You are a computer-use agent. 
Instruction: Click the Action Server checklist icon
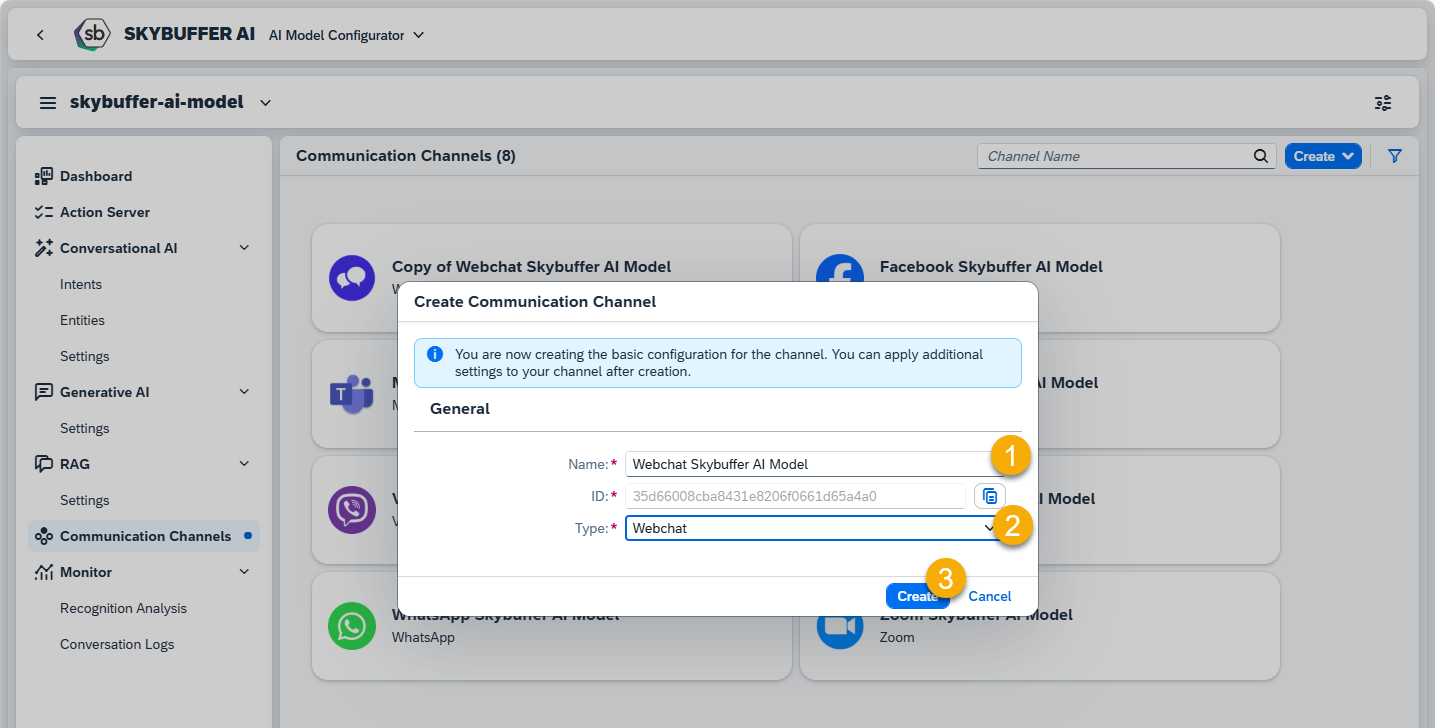43,212
